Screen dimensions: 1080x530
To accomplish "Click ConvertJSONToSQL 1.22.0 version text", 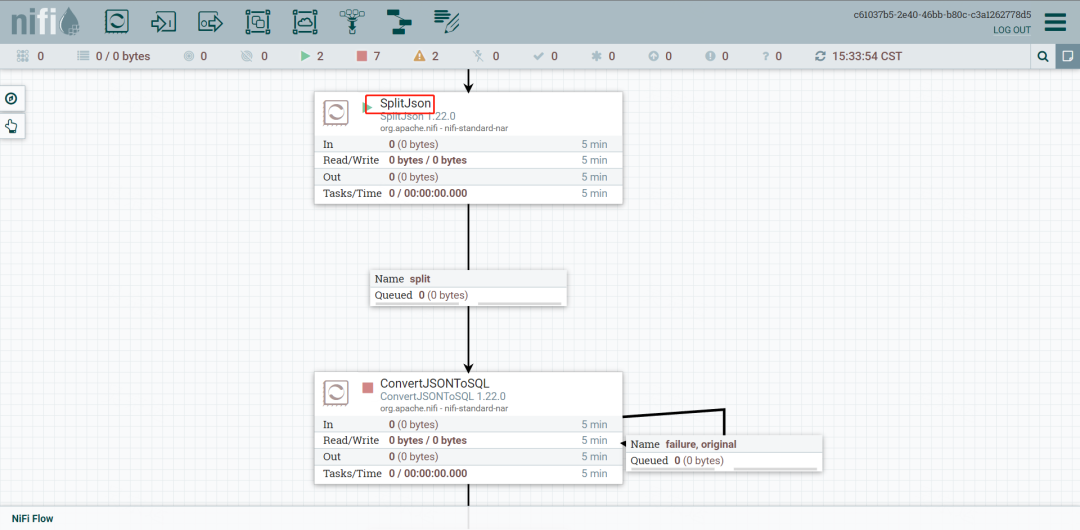I will [443, 397].
